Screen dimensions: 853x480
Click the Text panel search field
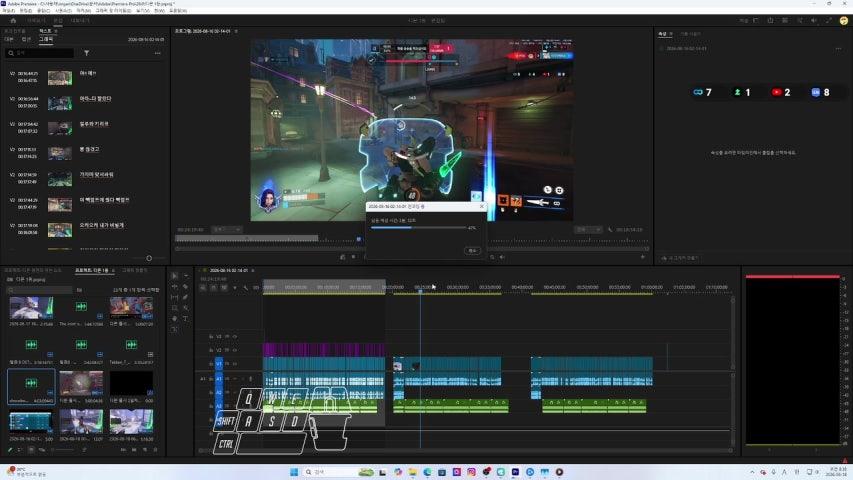40,53
